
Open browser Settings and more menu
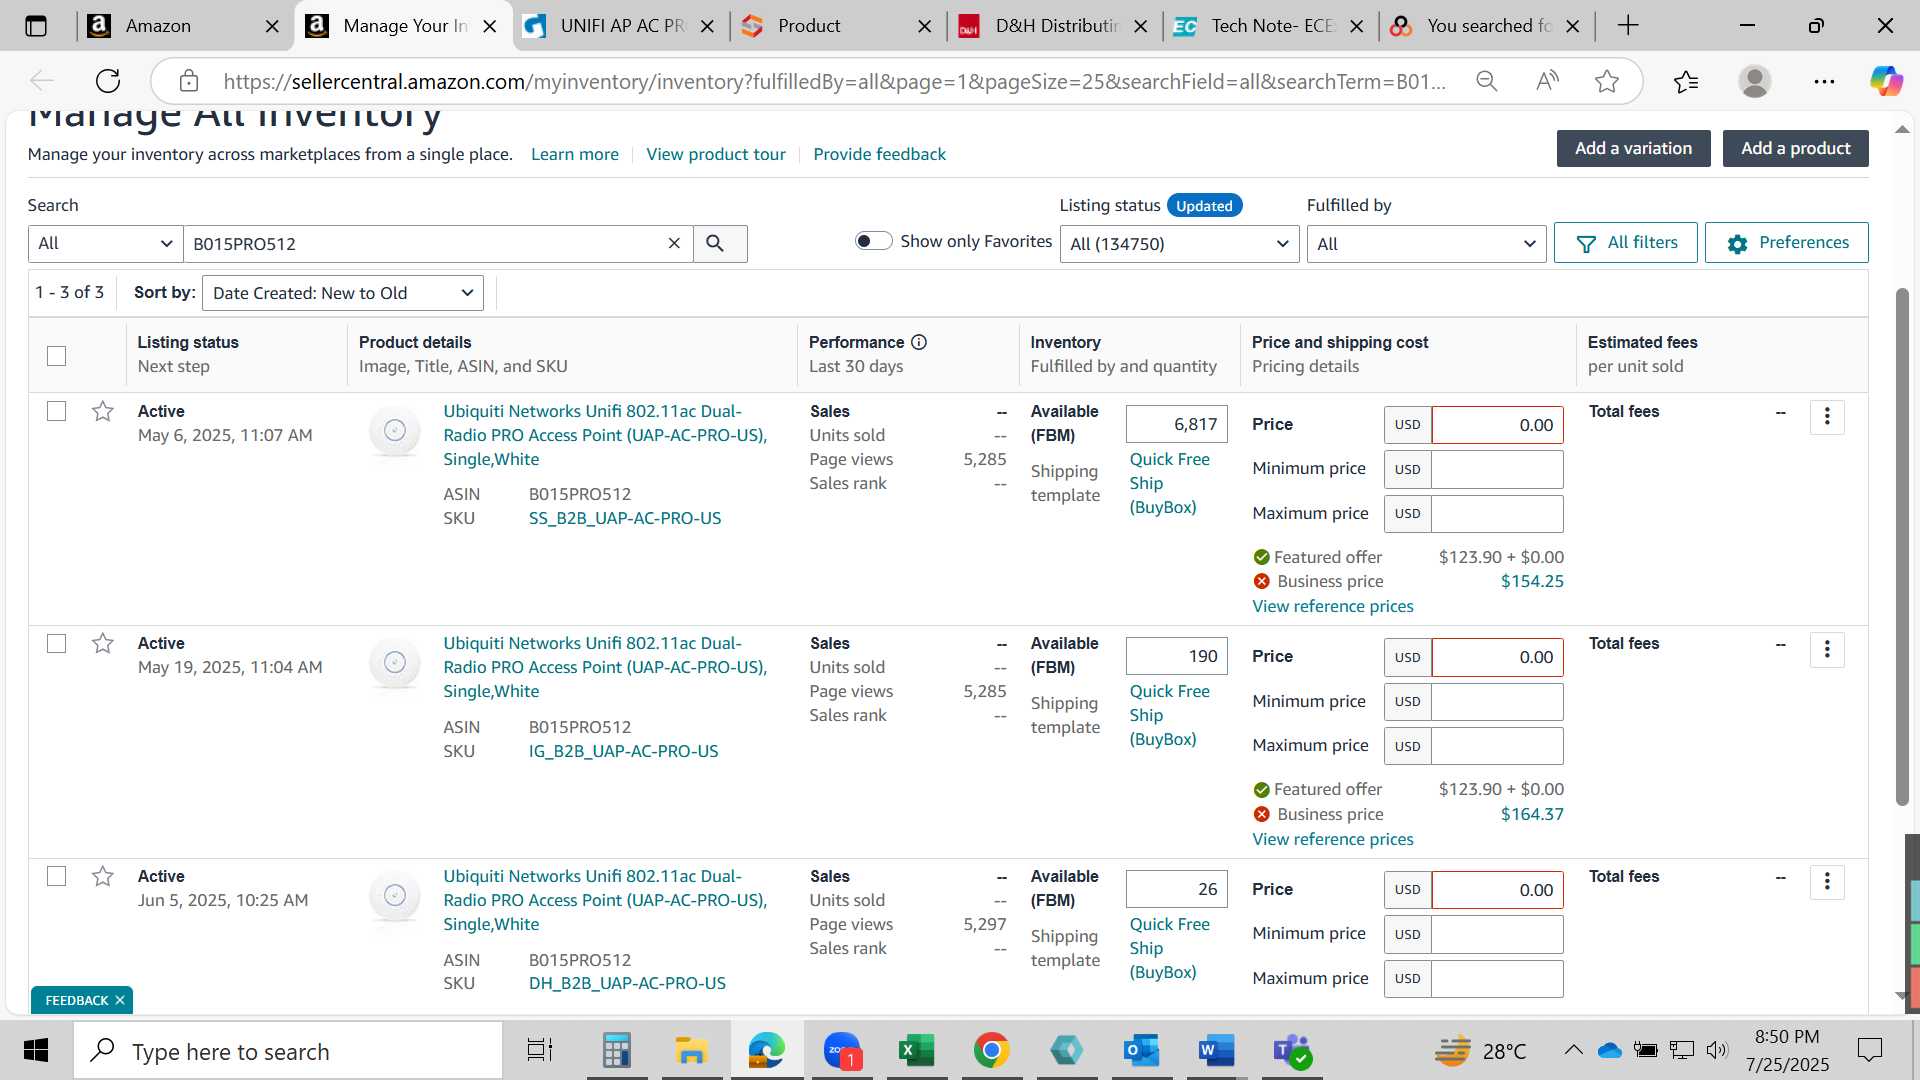(1824, 81)
